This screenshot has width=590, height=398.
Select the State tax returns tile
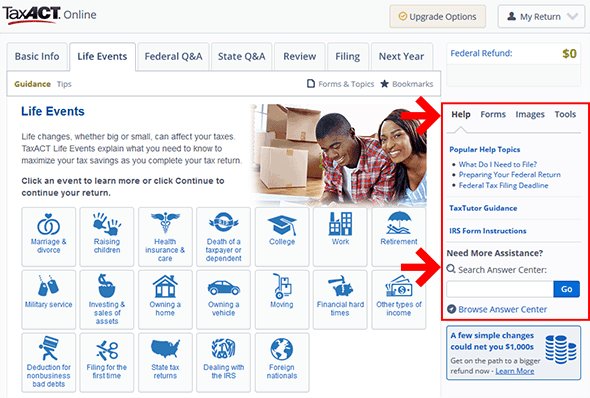coord(165,362)
